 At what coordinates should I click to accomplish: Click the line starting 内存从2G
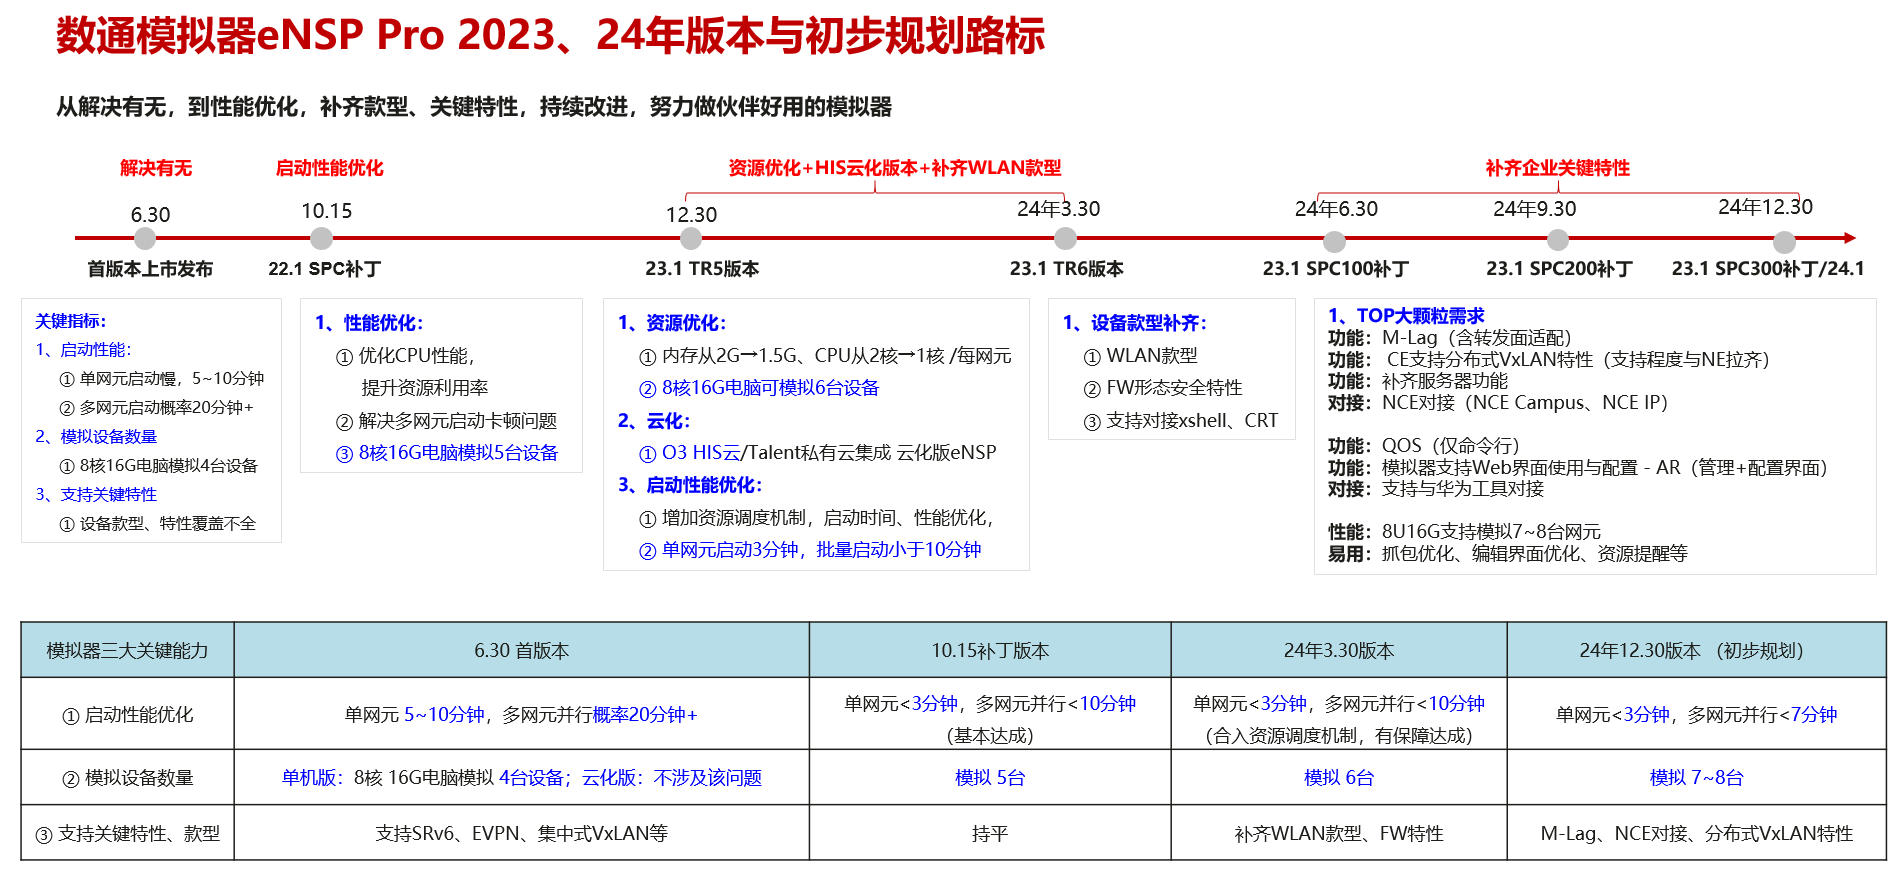point(825,356)
